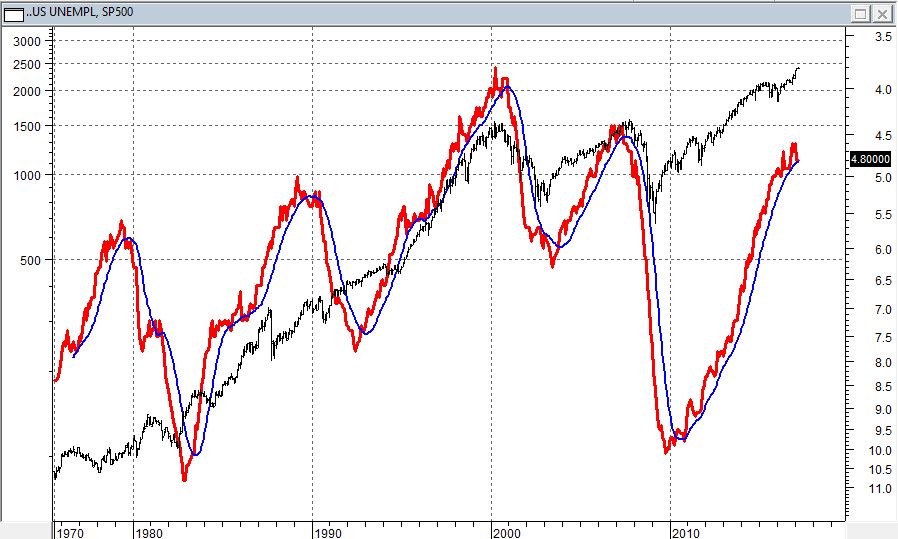Click the 8.5 value on right axis
Screen dimensions: 898x539
click(884, 387)
